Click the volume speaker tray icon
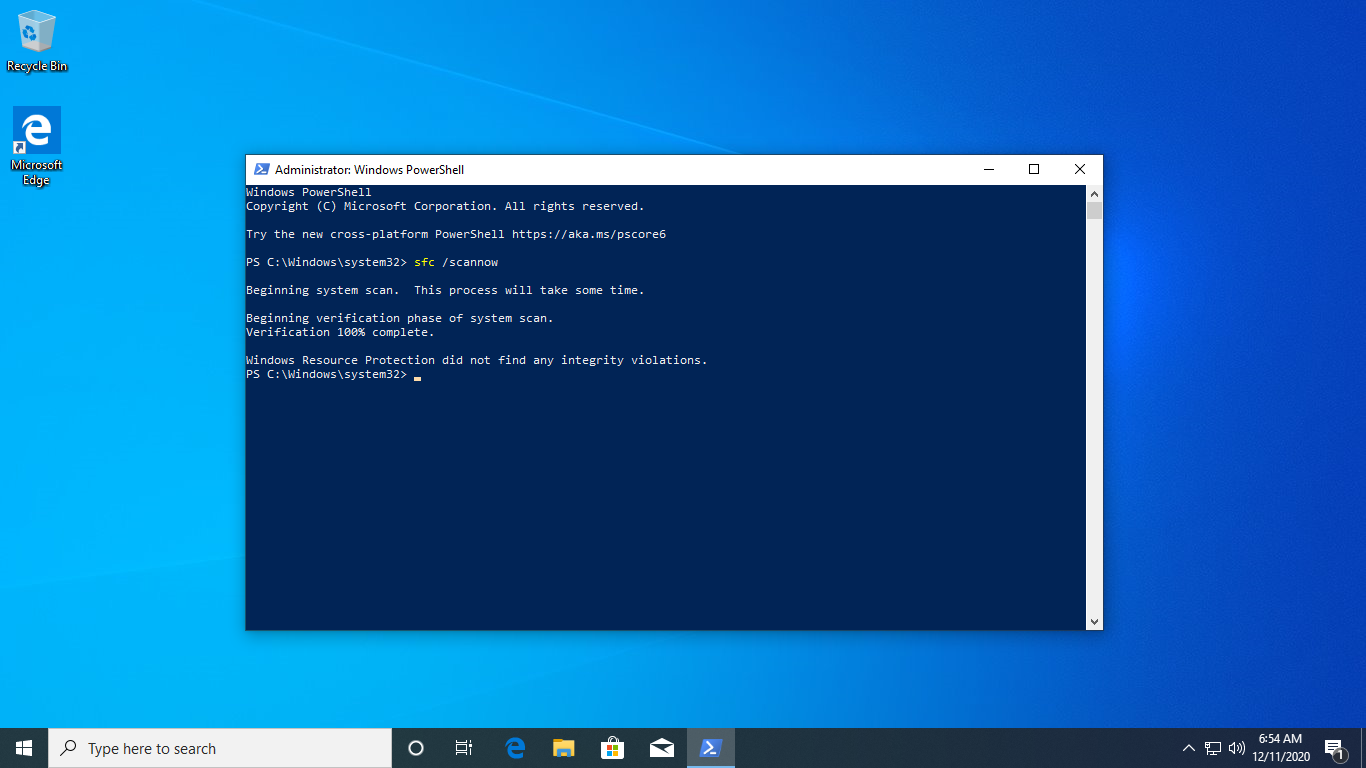Viewport: 1366px width, 768px height. 1237,748
